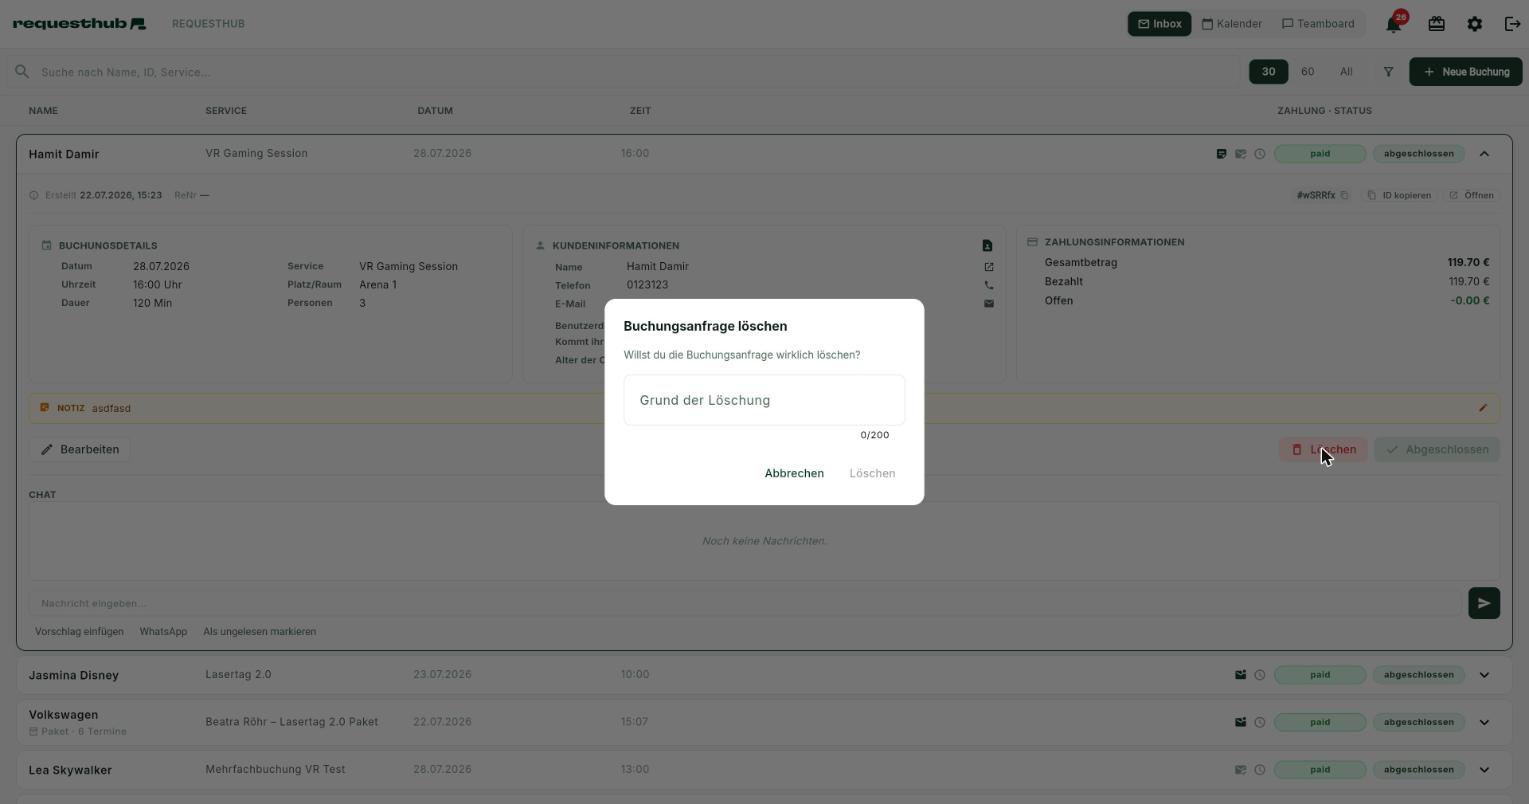Click the Öffnen button
This screenshot has height=804, width=1529.
[1471, 195]
